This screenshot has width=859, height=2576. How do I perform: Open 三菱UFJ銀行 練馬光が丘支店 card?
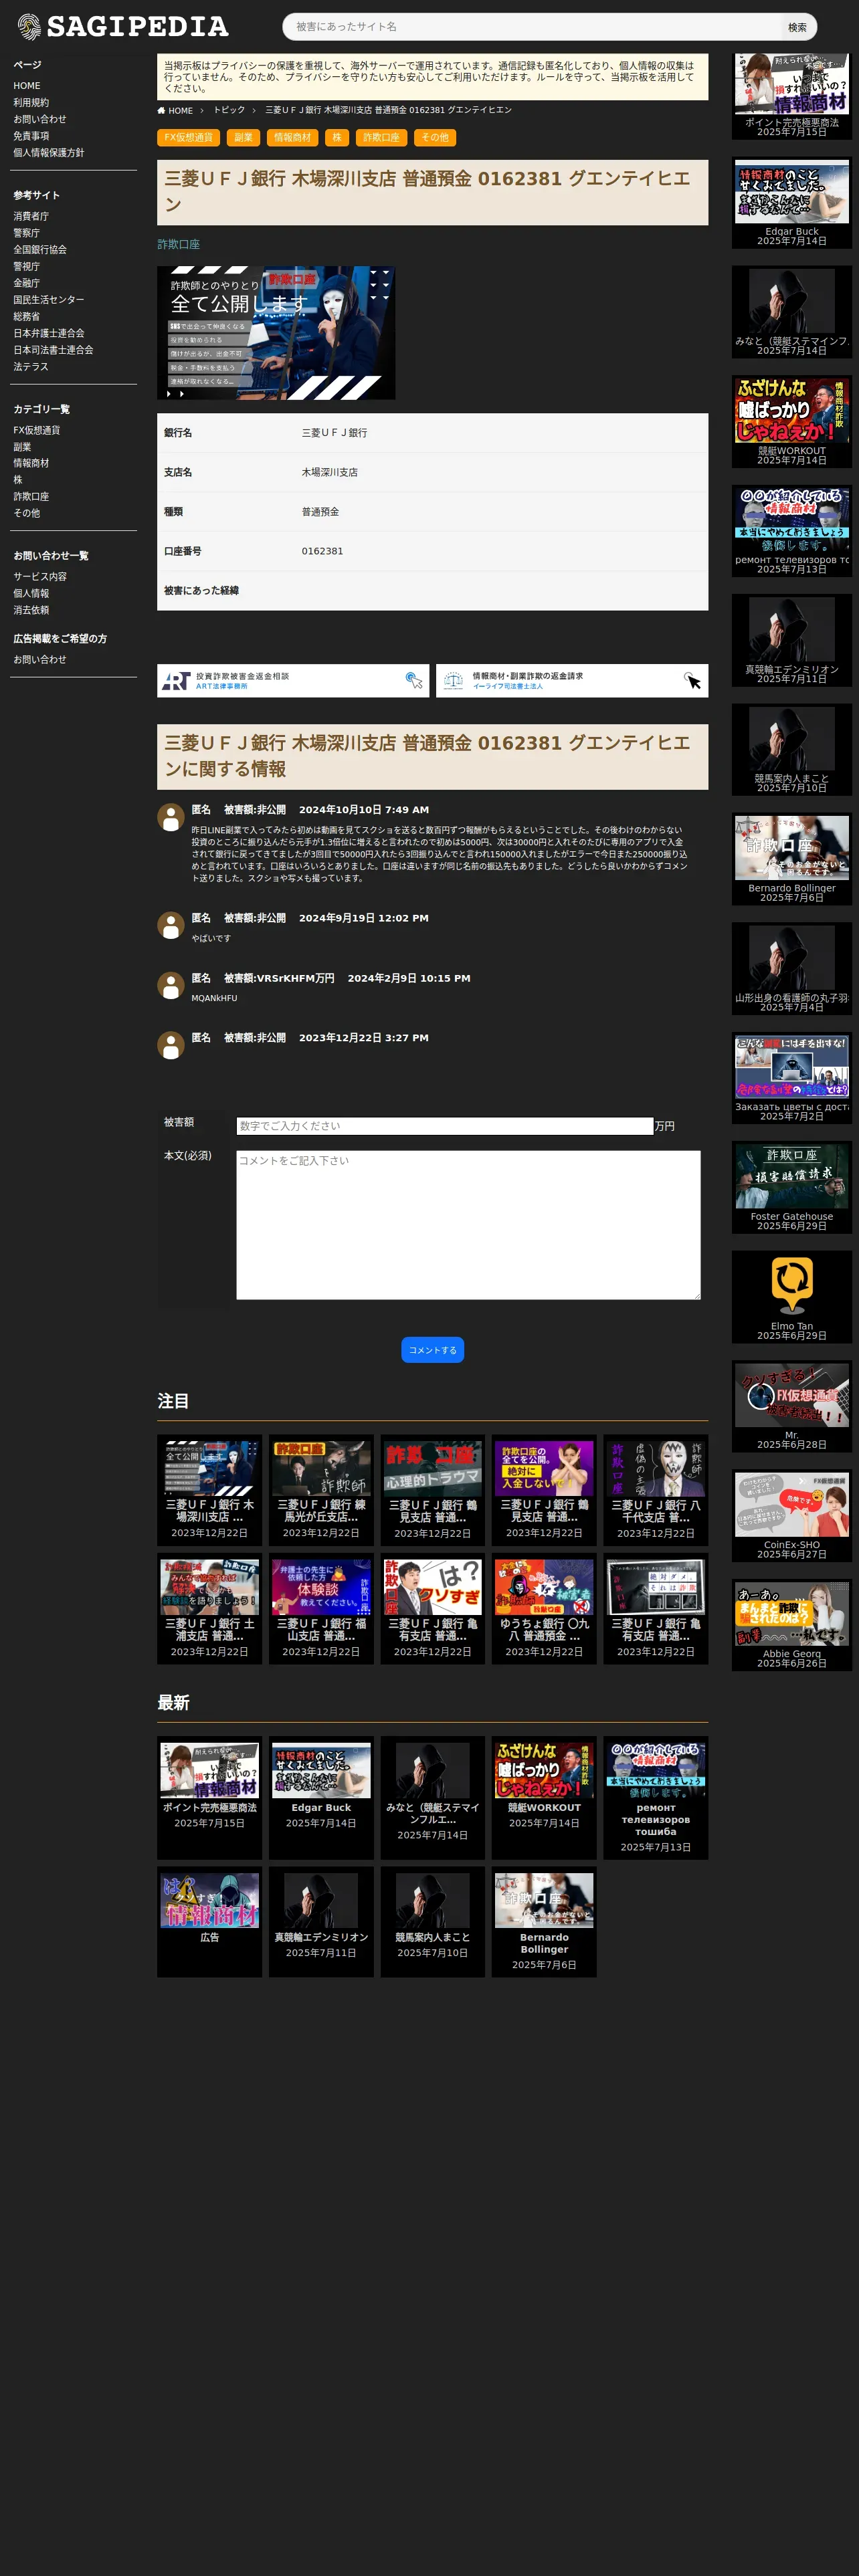point(321,1490)
